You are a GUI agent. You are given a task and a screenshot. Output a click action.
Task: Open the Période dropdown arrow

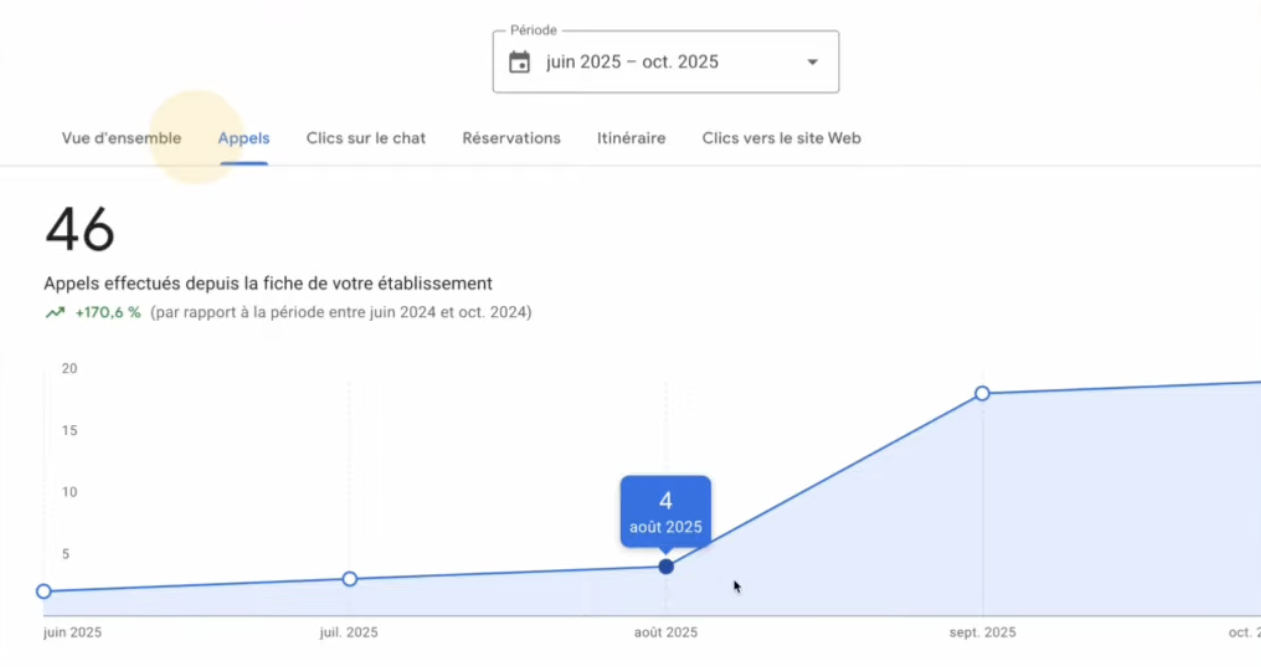point(812,61)
